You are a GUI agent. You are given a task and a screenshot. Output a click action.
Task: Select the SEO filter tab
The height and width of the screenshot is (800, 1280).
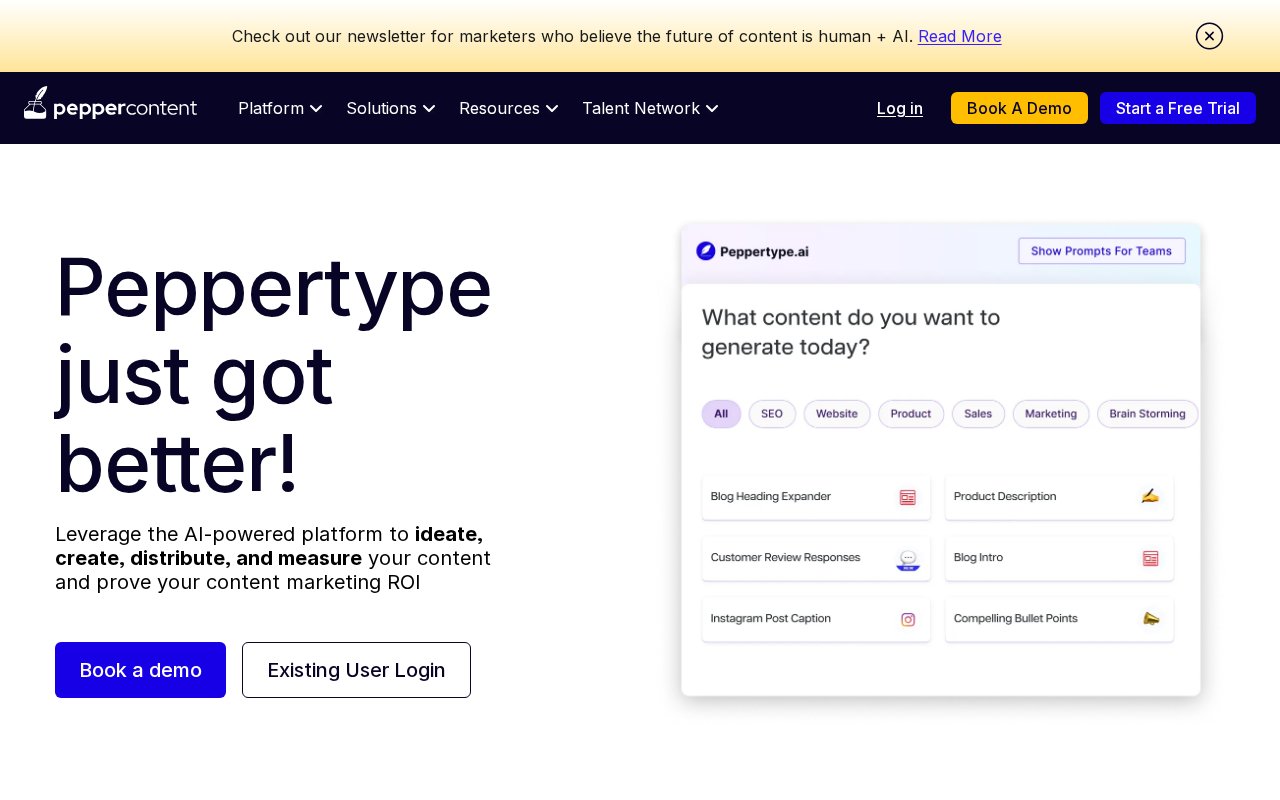(x=772, y=414)
